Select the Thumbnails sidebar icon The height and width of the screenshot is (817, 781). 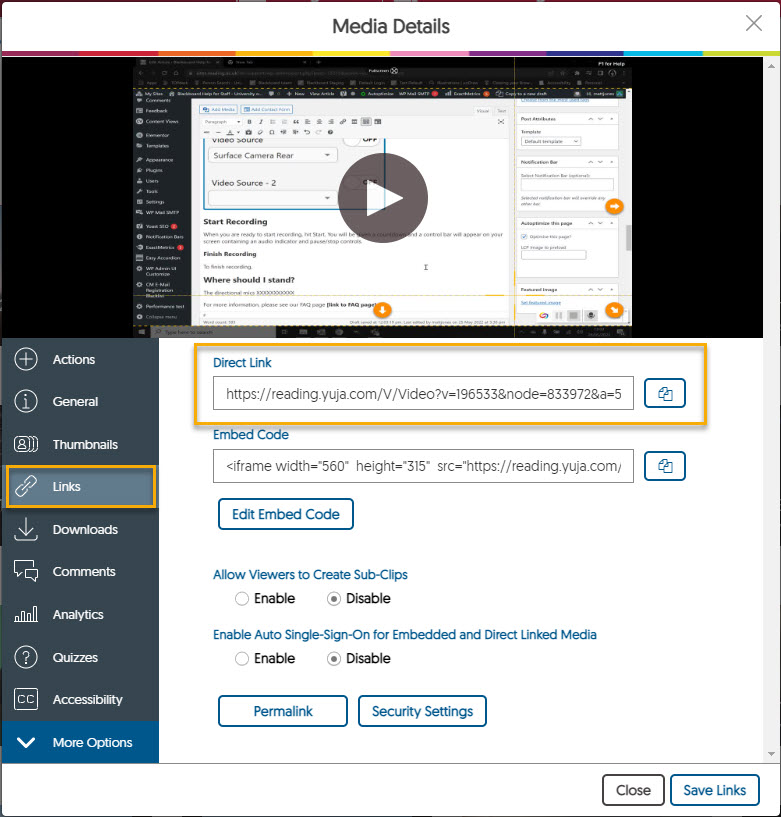click(26, 445)
